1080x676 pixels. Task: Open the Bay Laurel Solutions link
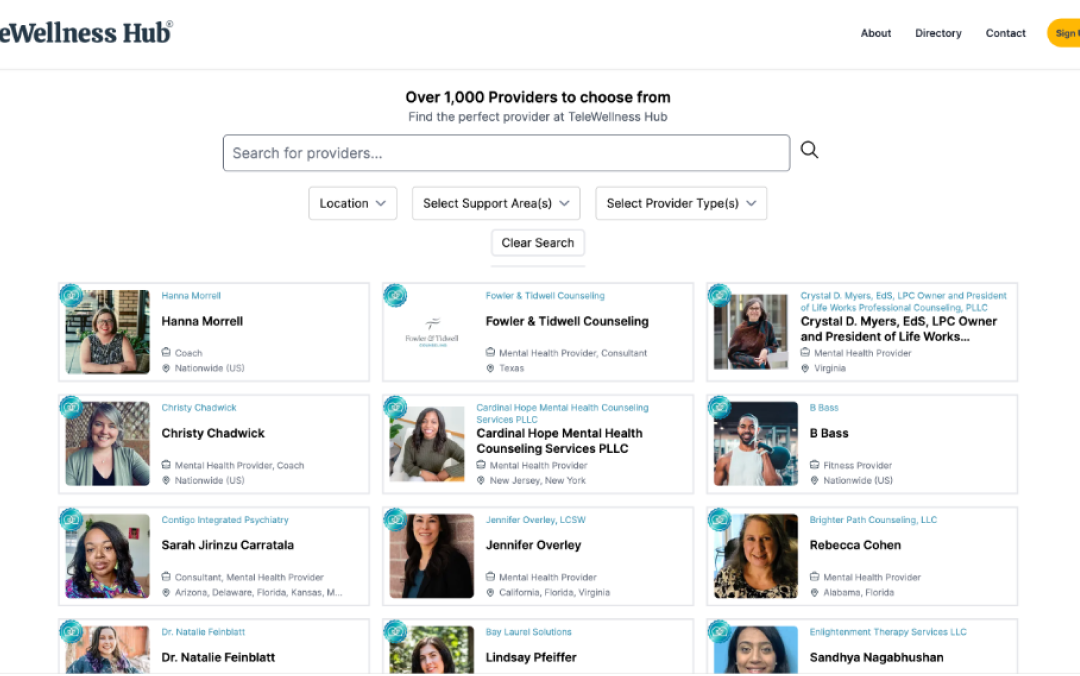(x=528, y=632)
